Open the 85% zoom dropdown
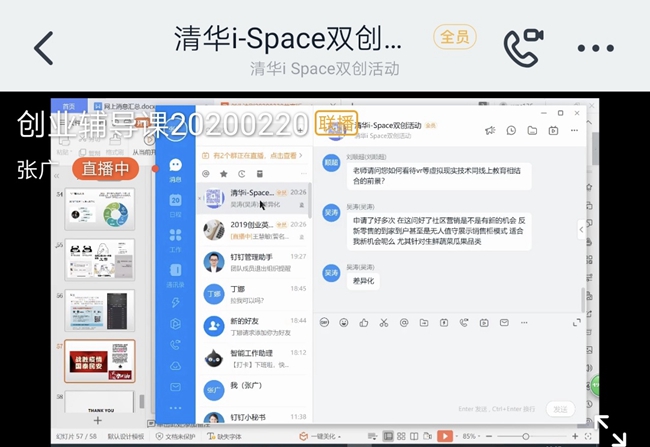This screenshot has height=447, width=650. tap(471, 436)
